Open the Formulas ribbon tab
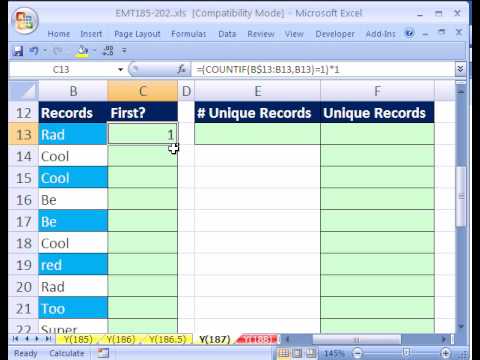This screenshot has width=480, height=360. (189, 34)
